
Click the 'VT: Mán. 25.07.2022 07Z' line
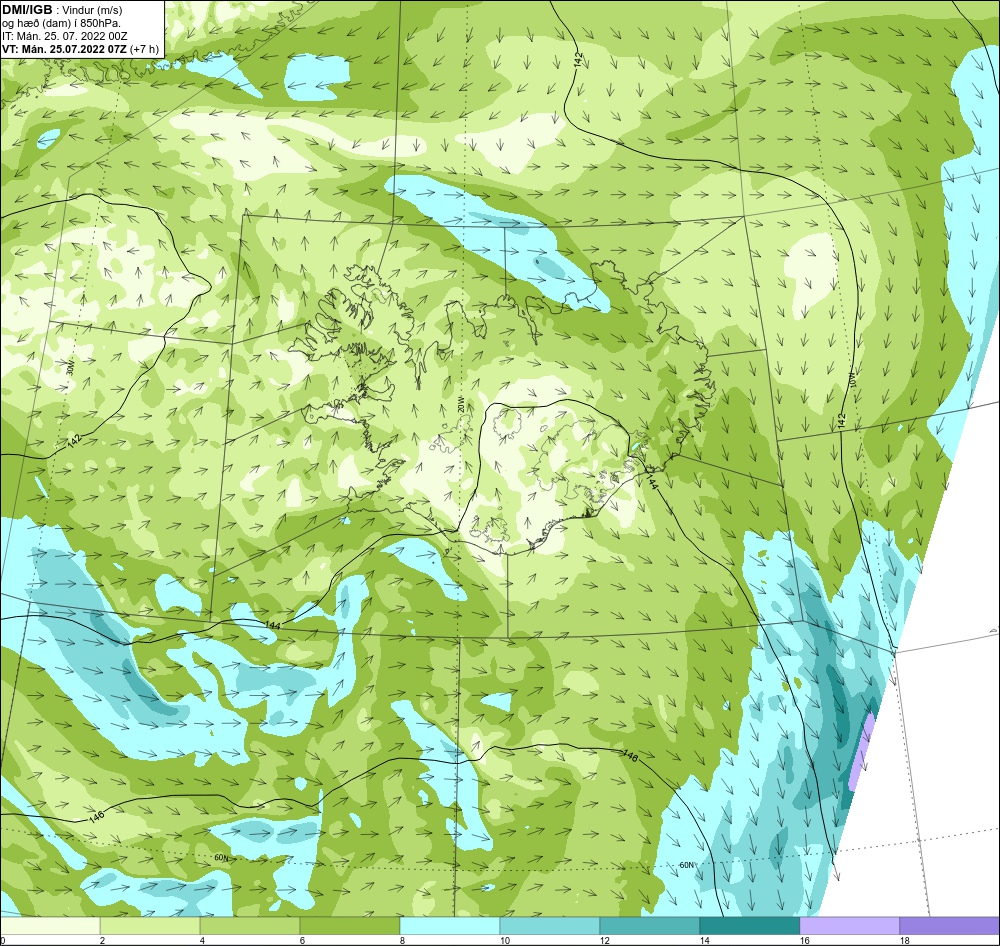(x=64, y=50)
